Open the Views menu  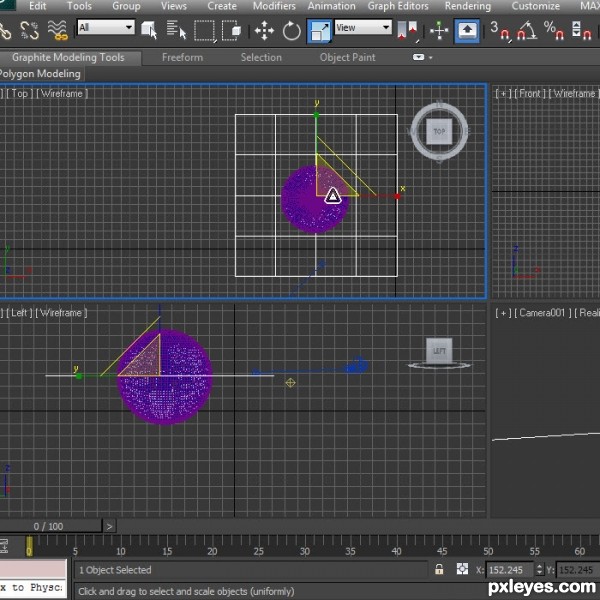click(x=174, y=6)
